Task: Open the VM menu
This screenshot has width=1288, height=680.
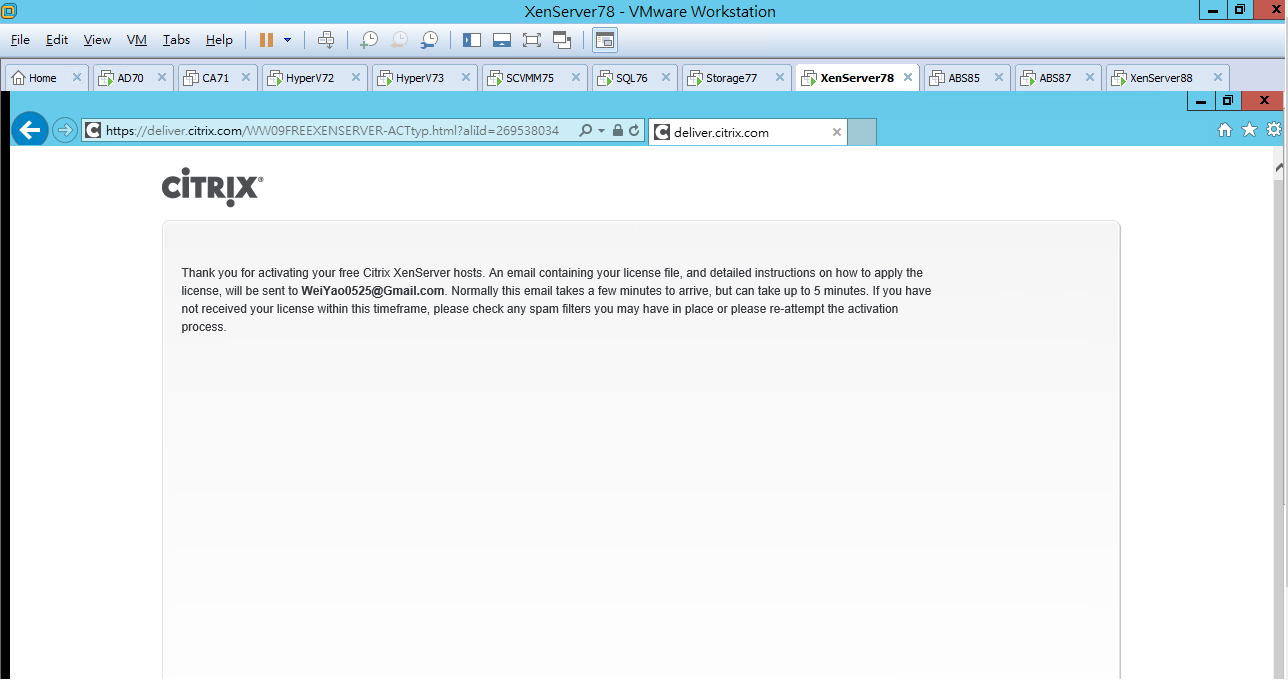Action: [x=137, y=40]
